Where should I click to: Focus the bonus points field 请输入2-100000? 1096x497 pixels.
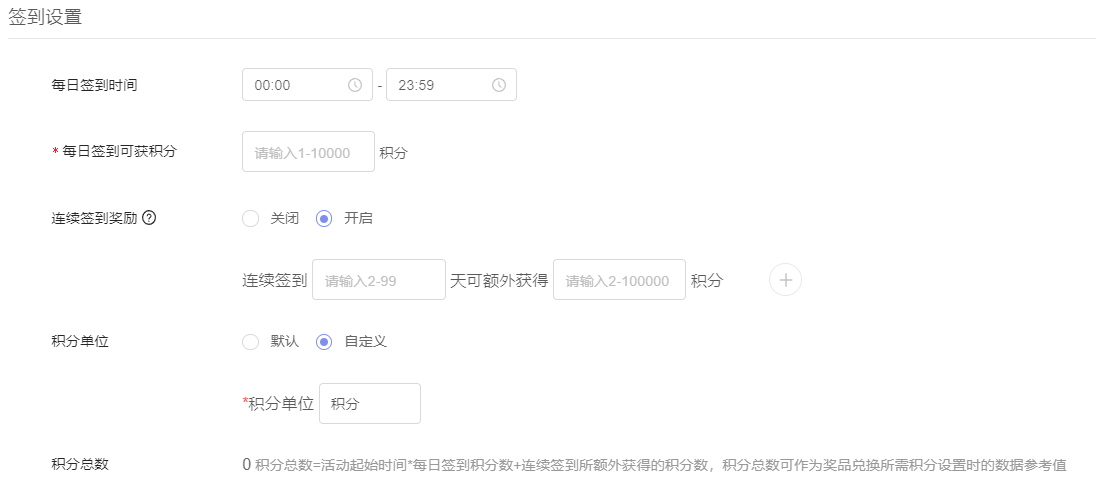[619, 280]
